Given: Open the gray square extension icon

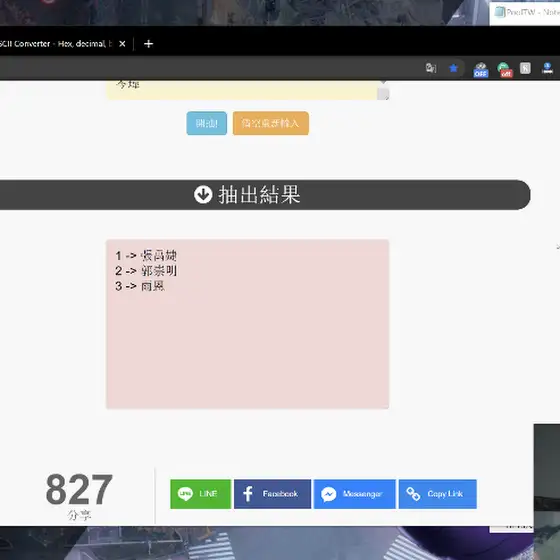Looking at the screenshot, I should click(525, 68).
